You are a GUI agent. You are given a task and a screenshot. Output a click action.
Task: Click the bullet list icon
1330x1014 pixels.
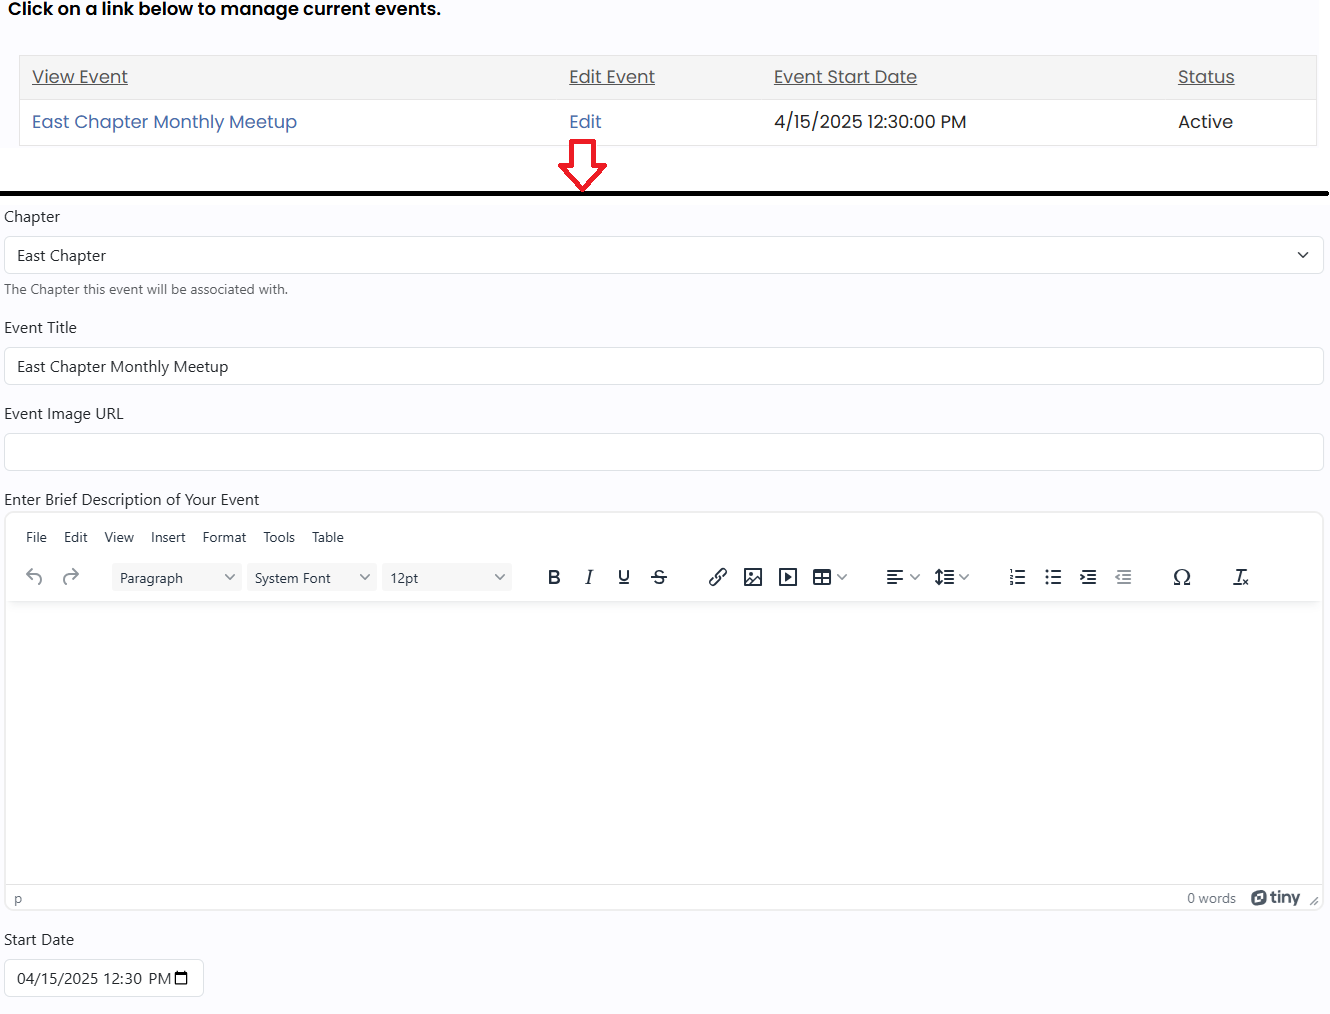(1053, 577)
